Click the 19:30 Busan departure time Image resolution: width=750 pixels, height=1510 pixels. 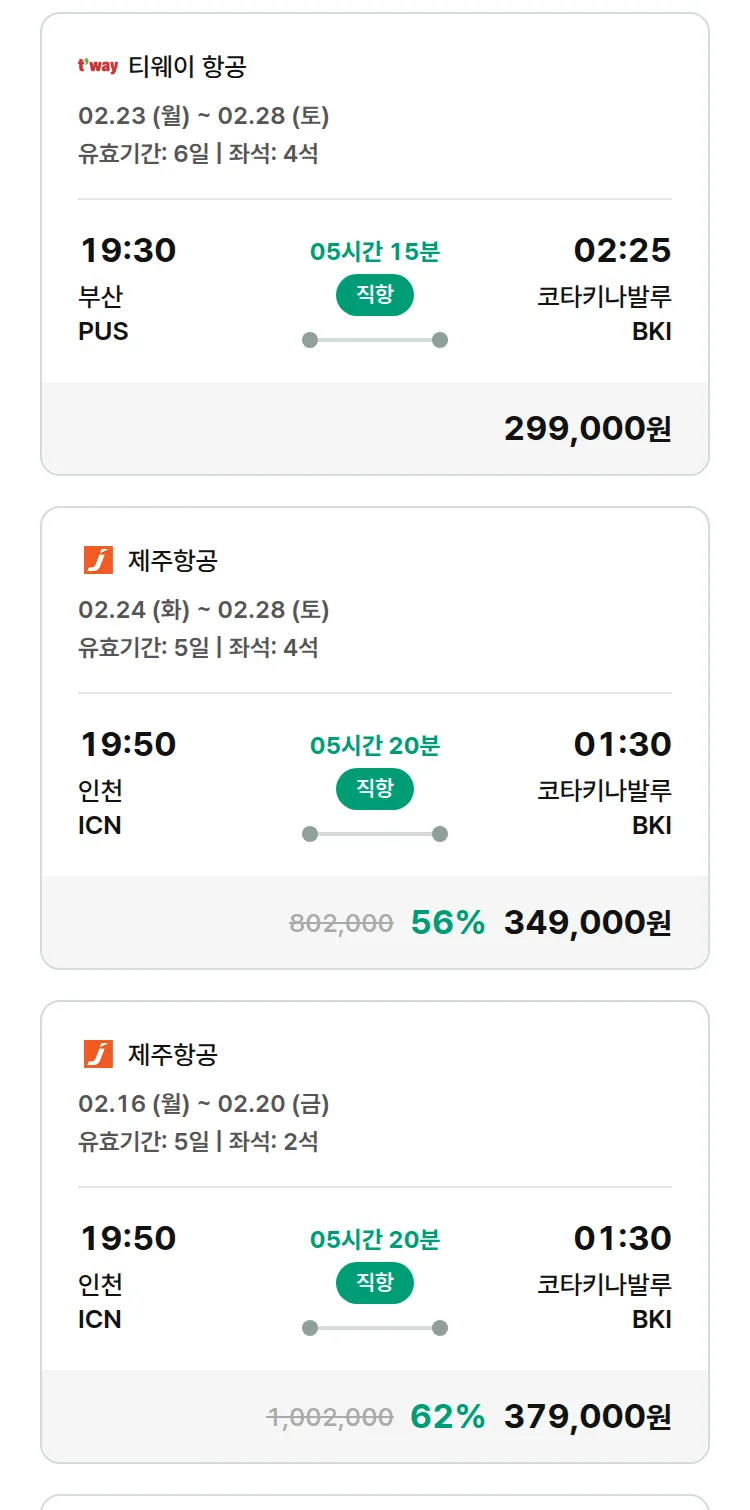point(128,250)
